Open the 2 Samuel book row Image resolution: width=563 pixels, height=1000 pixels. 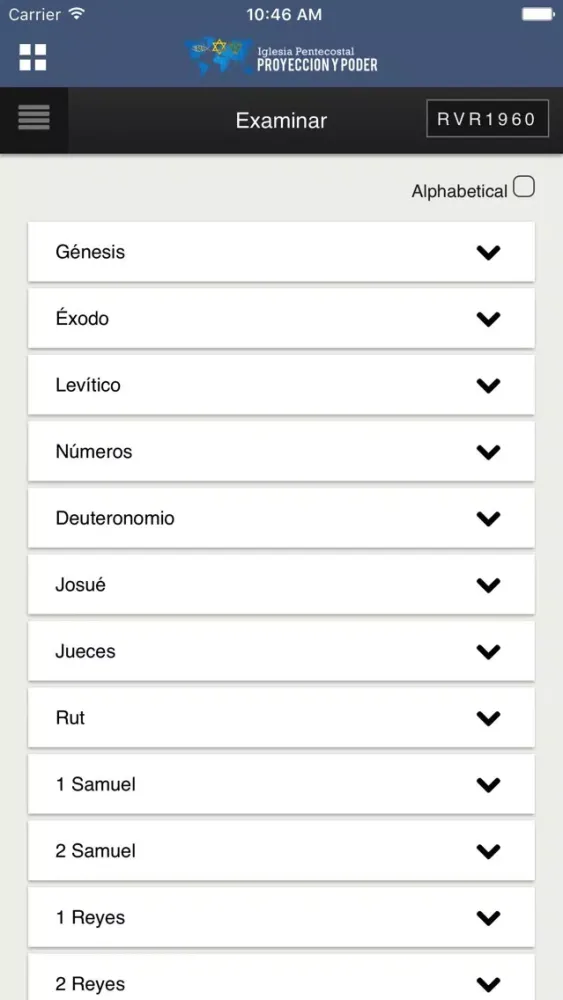point(281,851)
